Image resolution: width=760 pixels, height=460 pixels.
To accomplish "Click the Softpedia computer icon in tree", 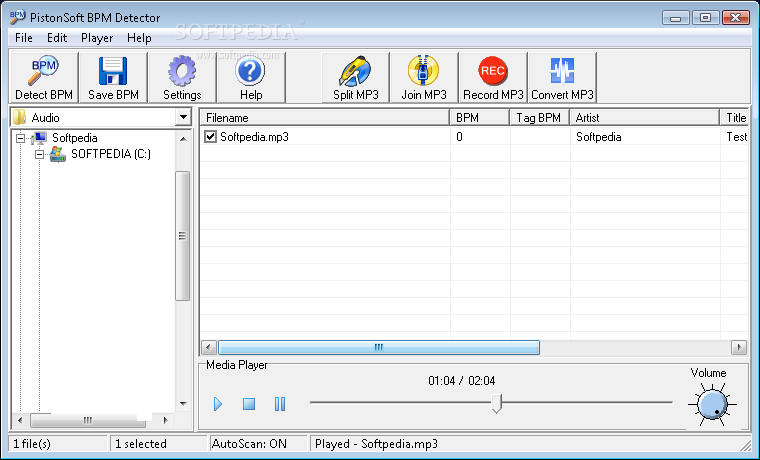I will (39, 138).
